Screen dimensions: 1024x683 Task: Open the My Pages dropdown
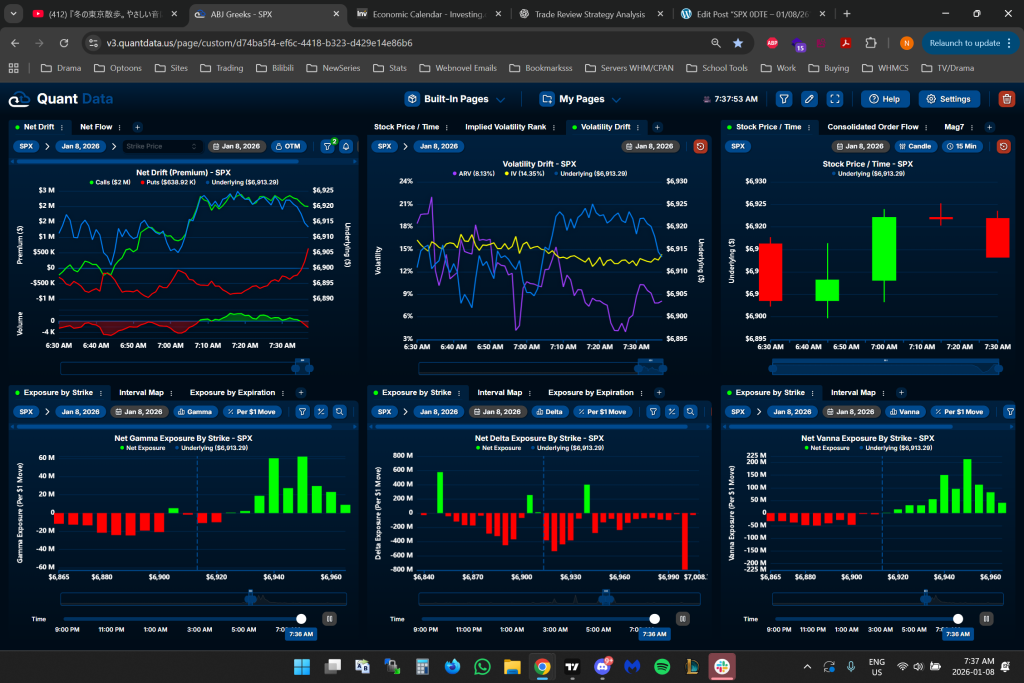click(x=580, y=99)
